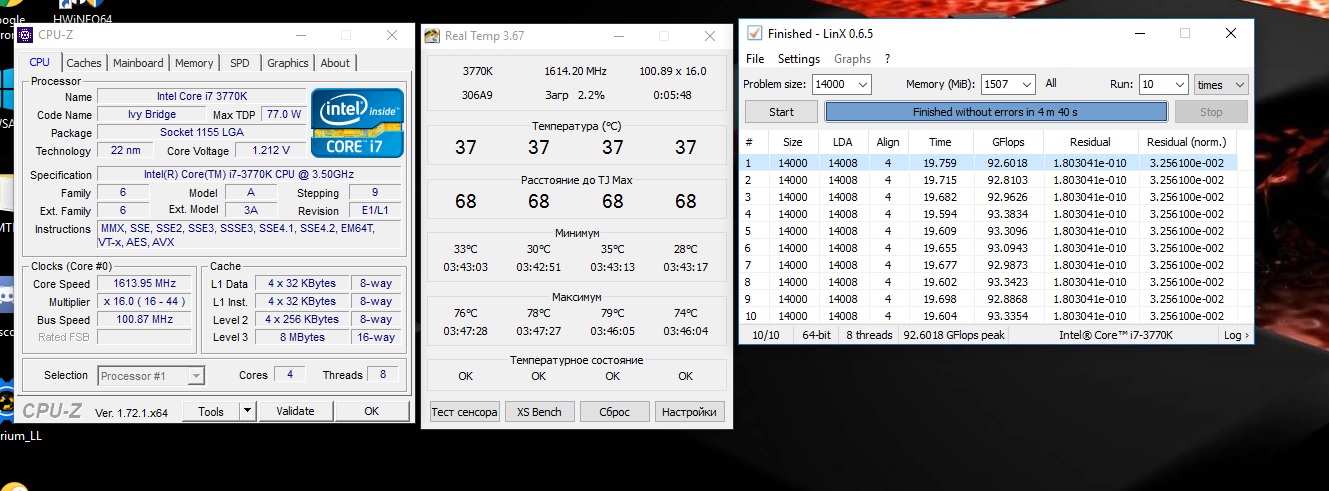The height and width of the screenshot is (491, 1329).
Task: Click the Bus Speed value 100.87 MHz
Action: pyautogui.click(x=145, y=320)
